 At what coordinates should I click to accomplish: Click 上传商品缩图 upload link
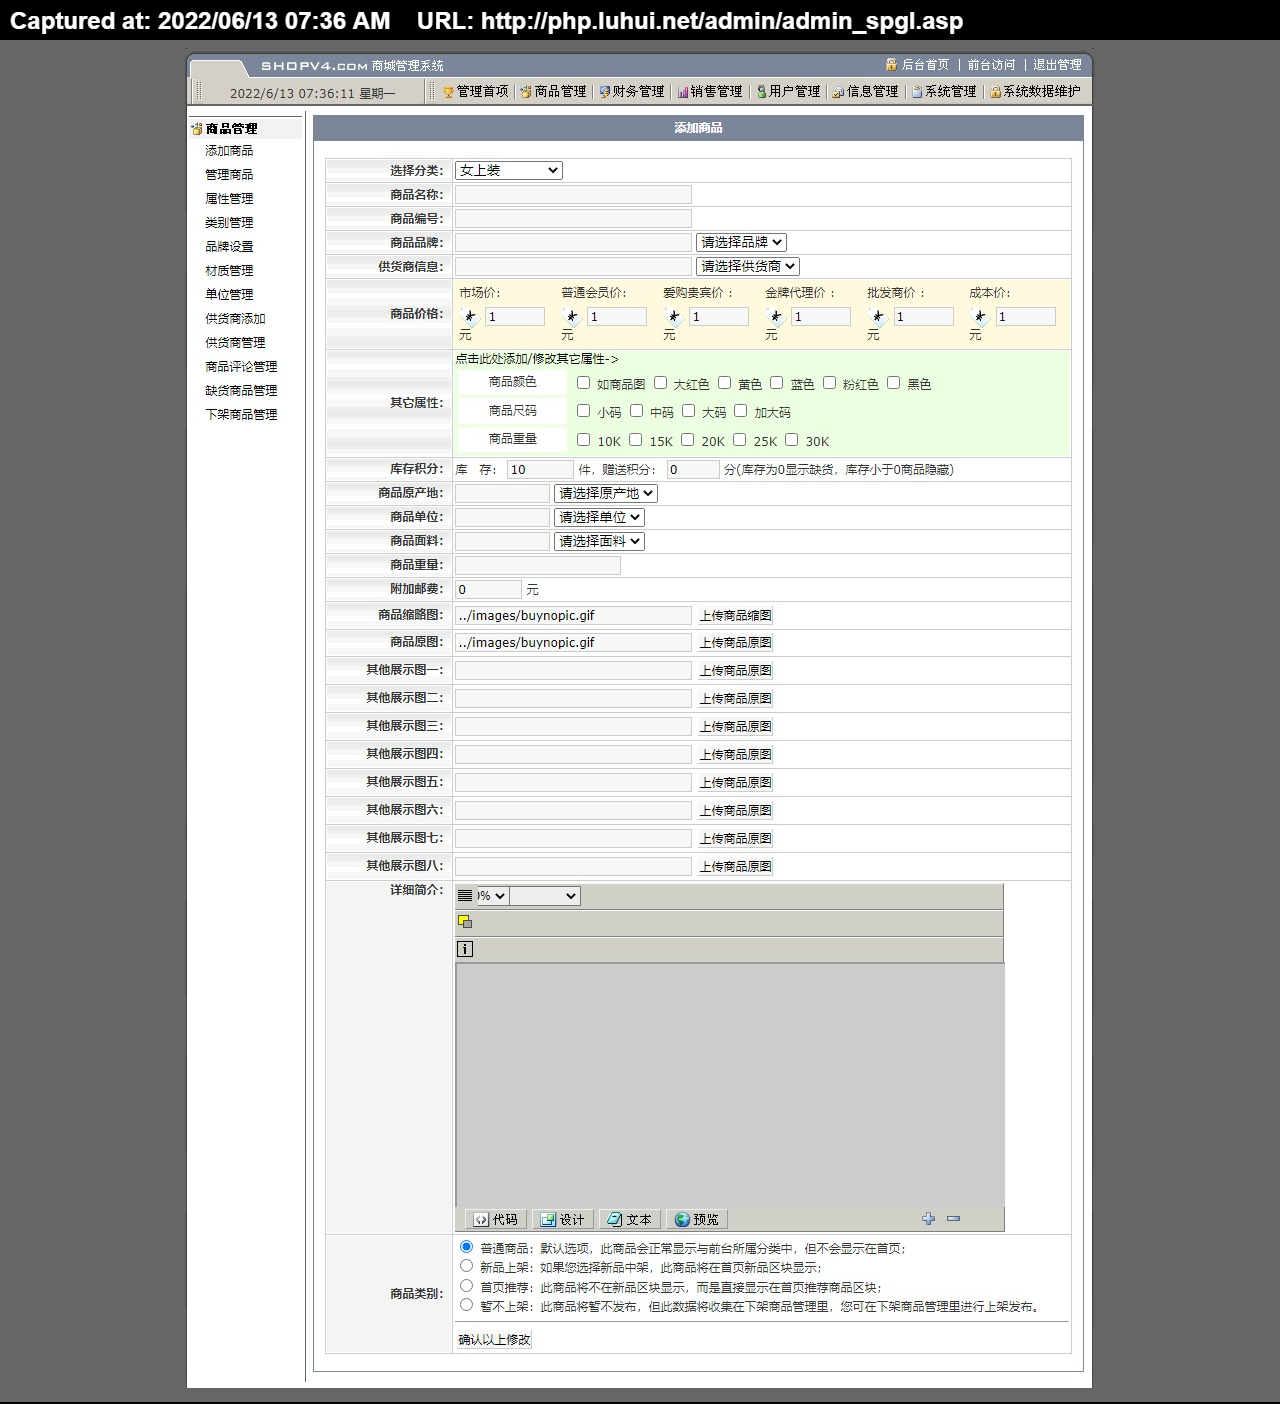click(x=735, y=616)
